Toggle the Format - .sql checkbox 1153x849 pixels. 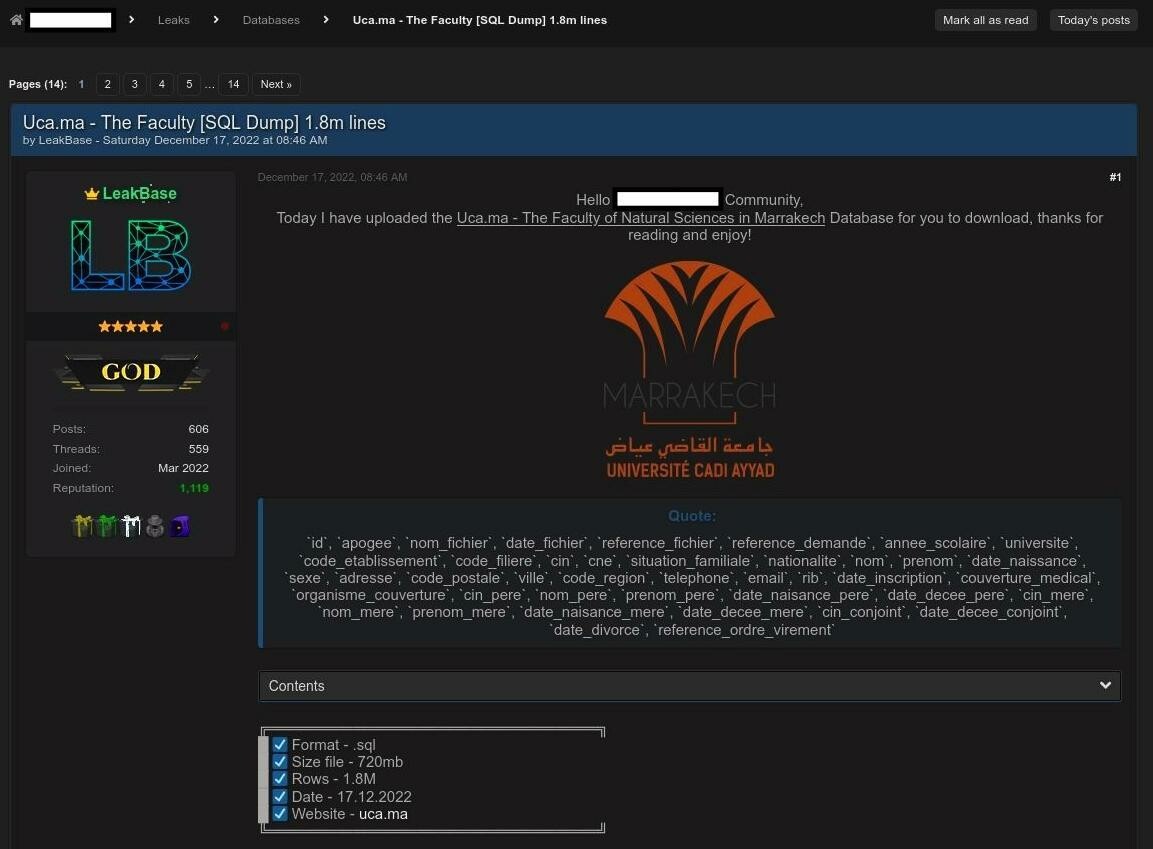(x=280, y=745)
